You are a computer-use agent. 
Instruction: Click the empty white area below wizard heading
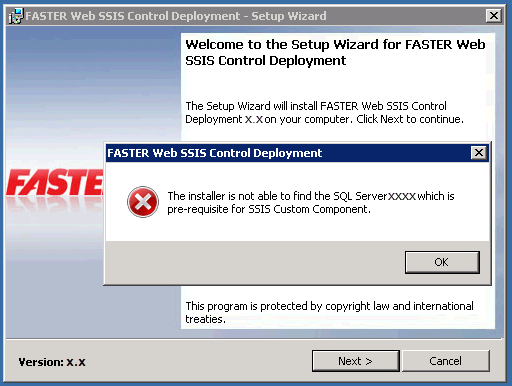337,83
